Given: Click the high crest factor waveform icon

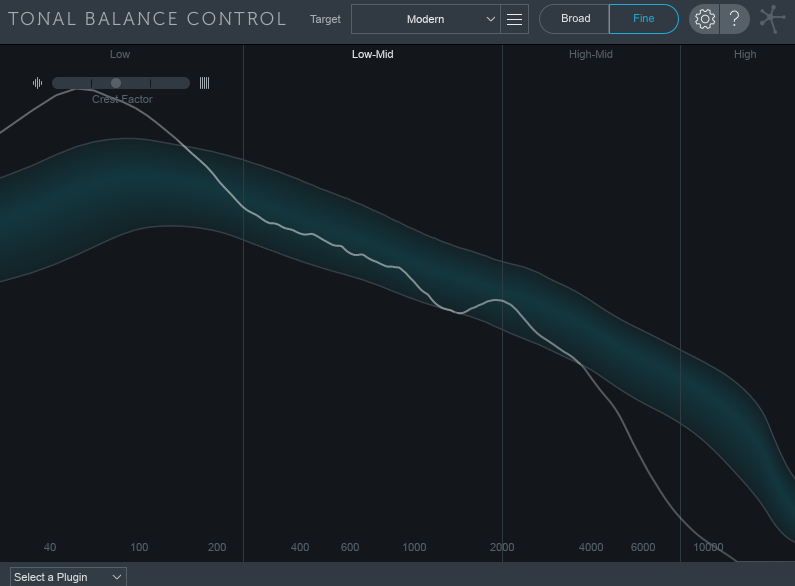Looking at the screenshot, I should click(38, 83).
